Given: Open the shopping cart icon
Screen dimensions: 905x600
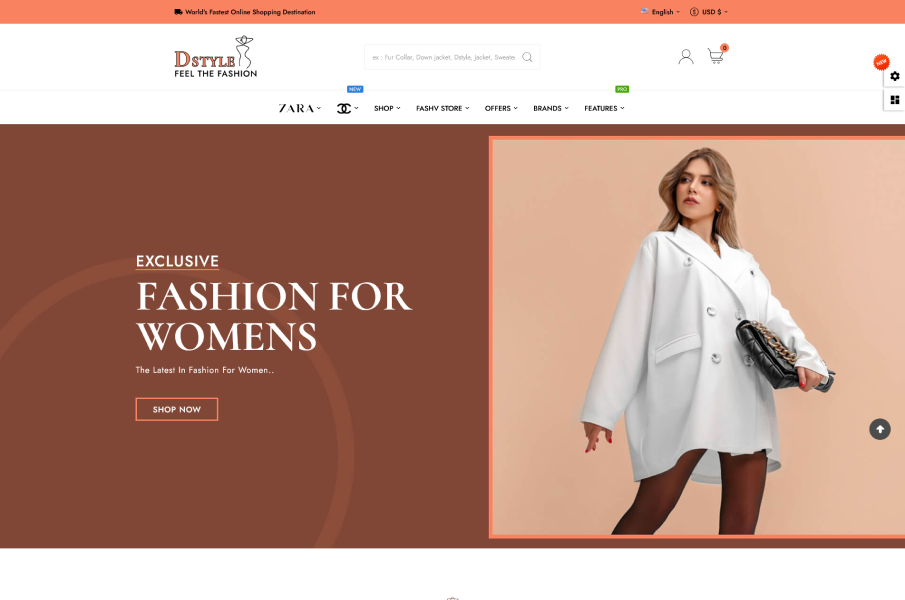Looking at the screenshot, I should pos(715,57).
